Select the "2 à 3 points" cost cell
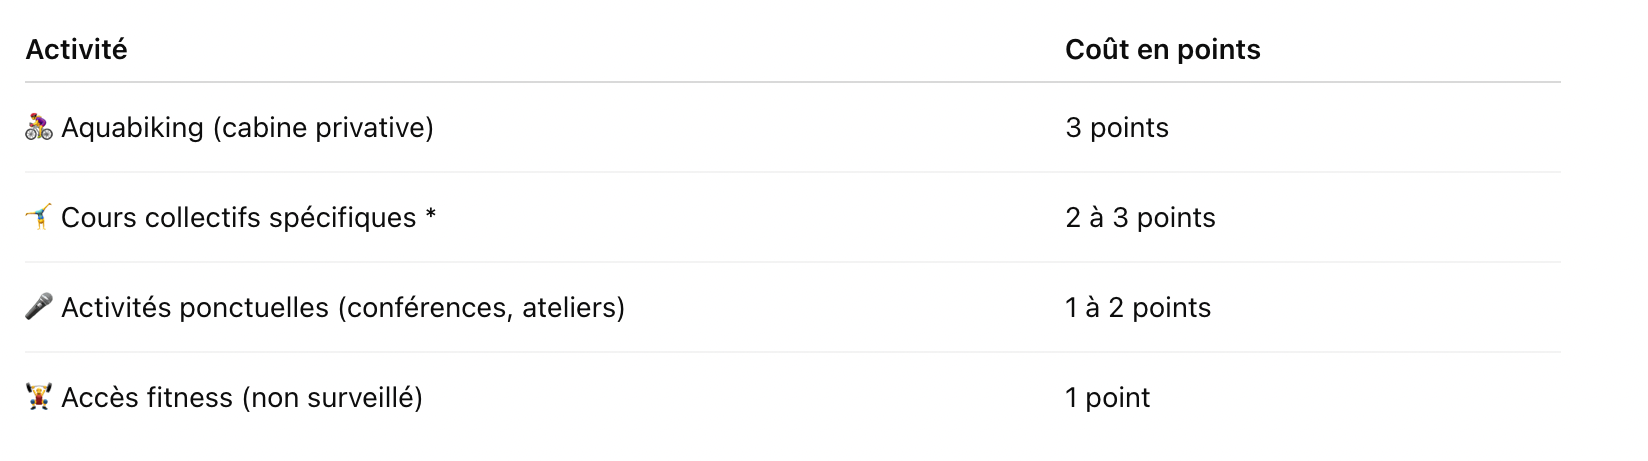 (x=1140, y=218)
